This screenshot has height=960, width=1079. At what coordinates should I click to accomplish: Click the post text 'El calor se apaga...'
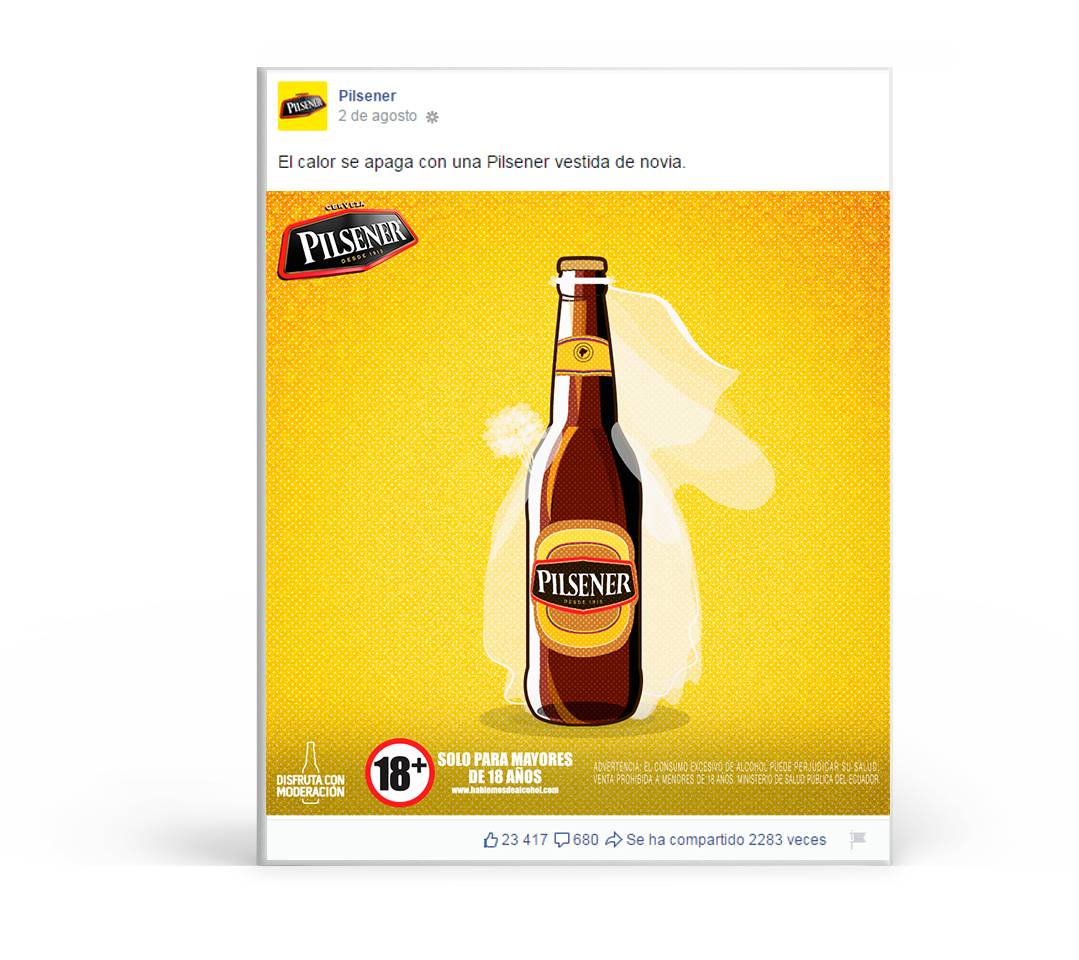tap(482, 162)
